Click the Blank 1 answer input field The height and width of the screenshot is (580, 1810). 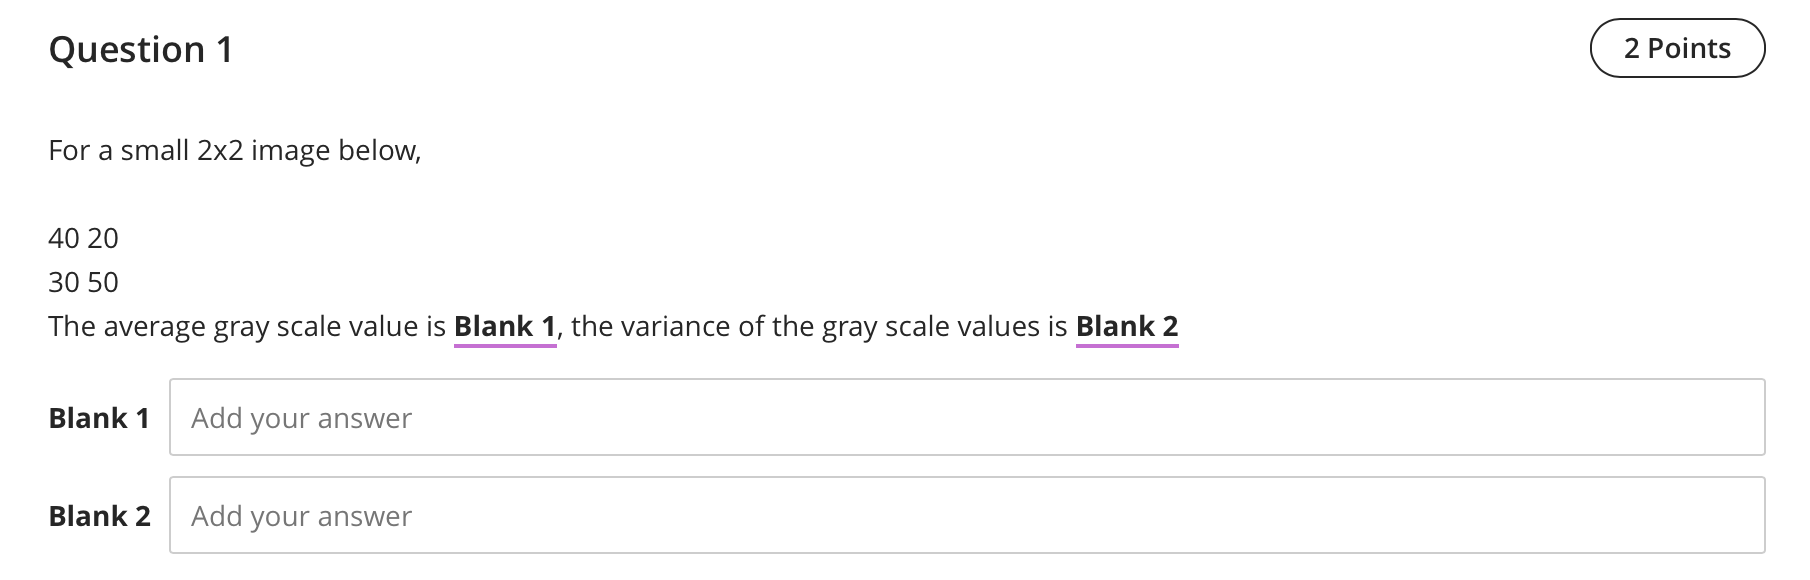pyautogui.click(x=967, y=417)
